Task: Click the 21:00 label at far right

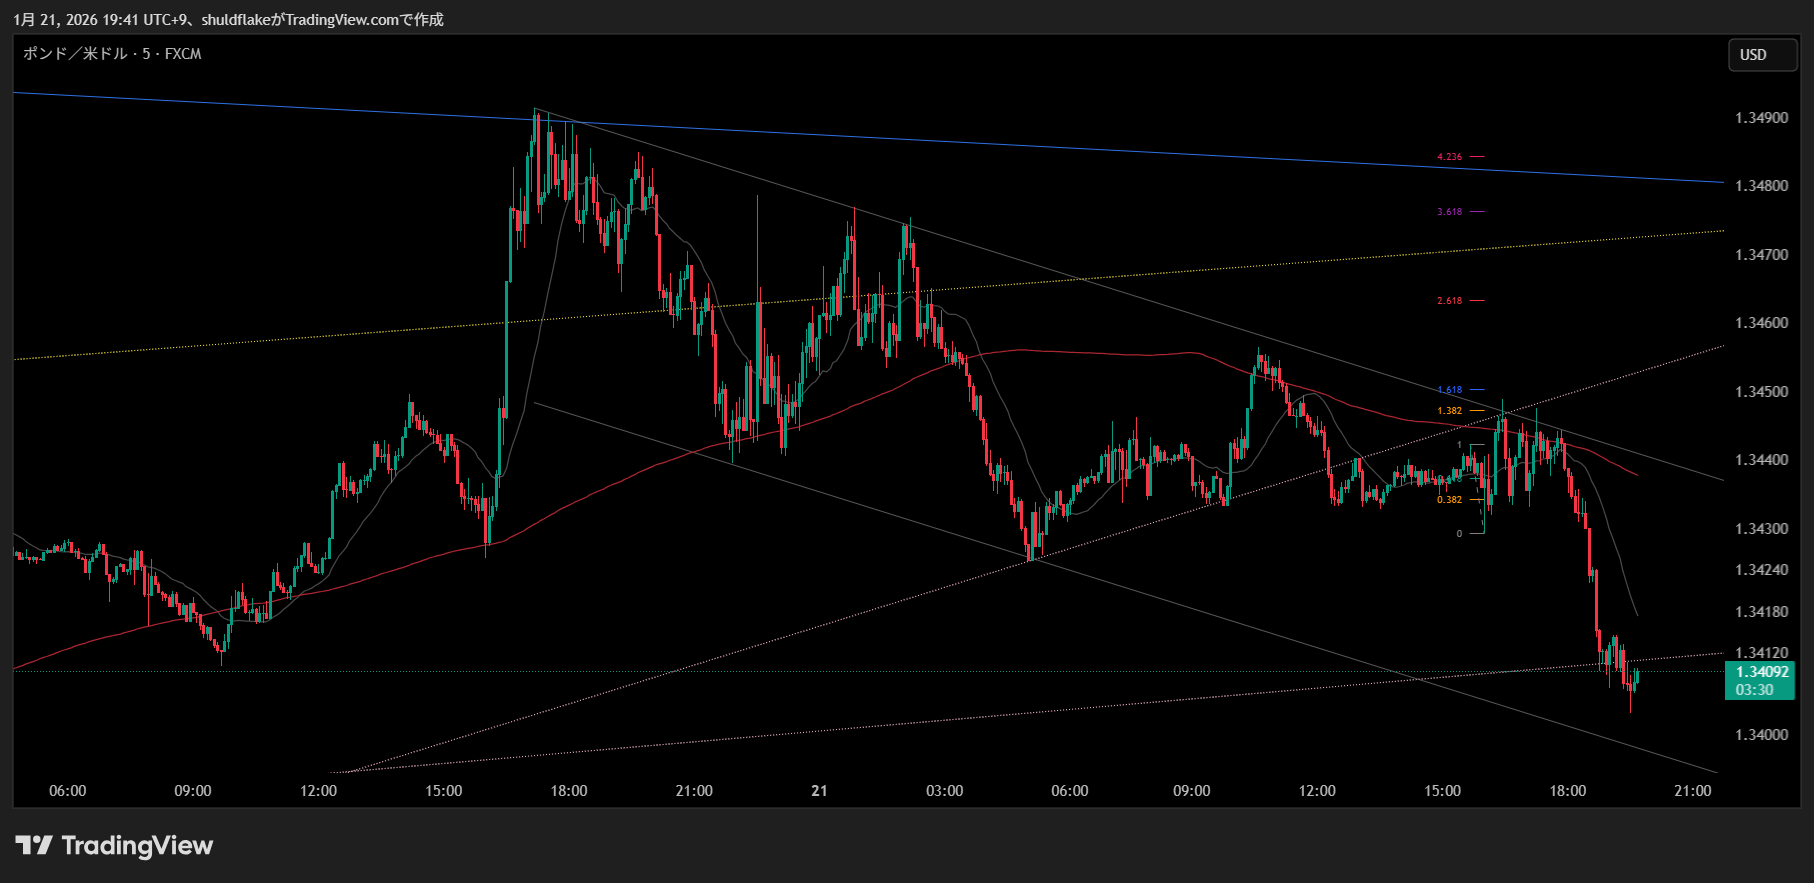Action: (1692, 791)
